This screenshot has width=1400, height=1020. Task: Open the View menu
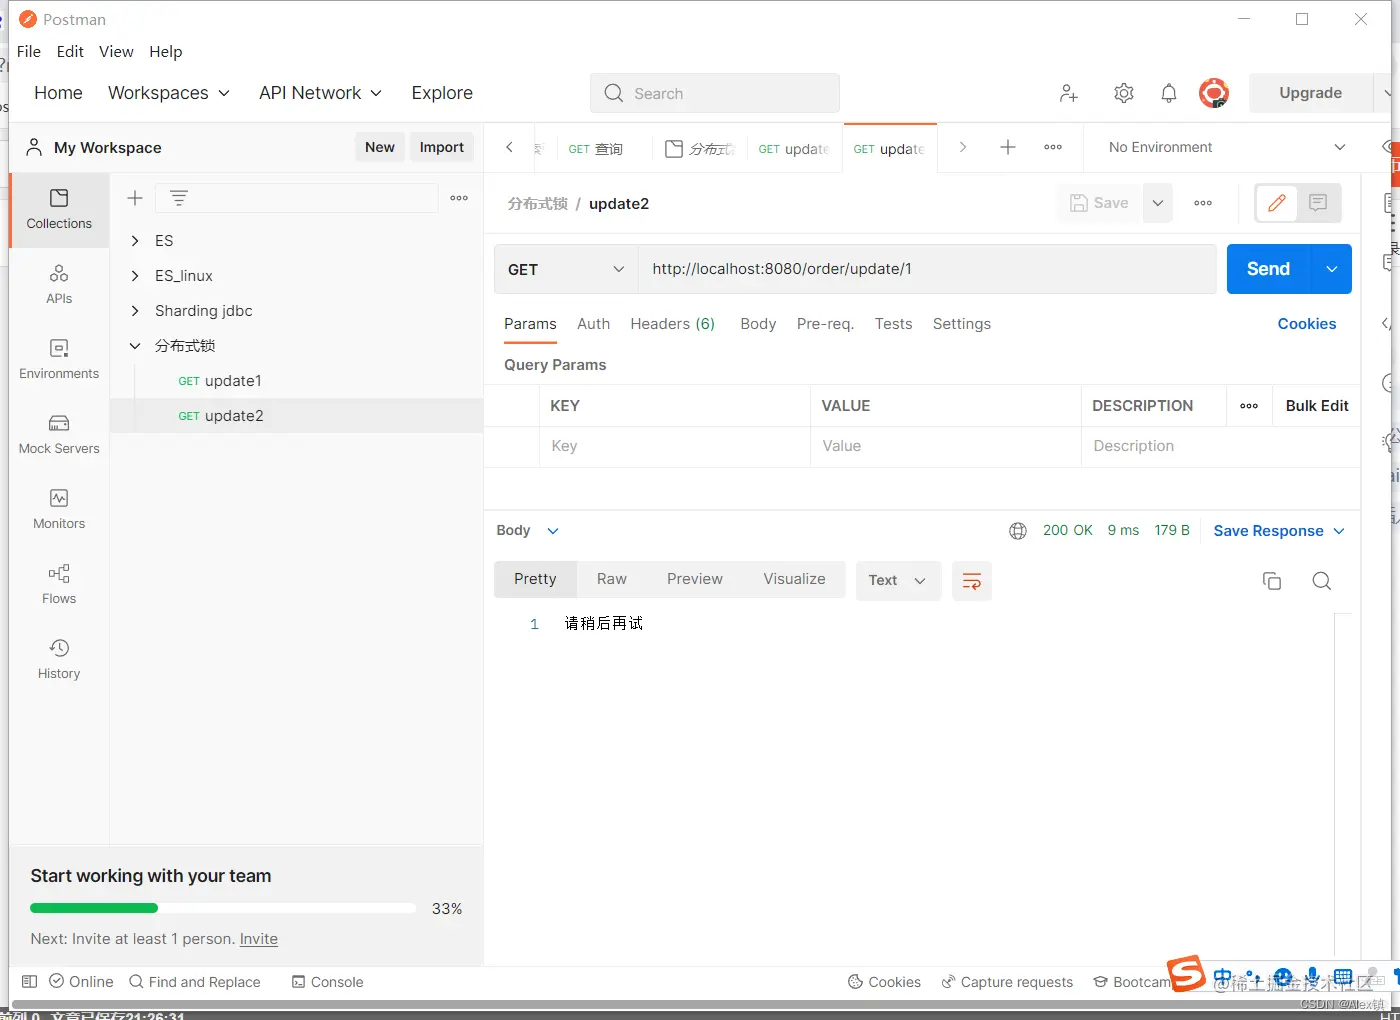(x=116, y=52)
